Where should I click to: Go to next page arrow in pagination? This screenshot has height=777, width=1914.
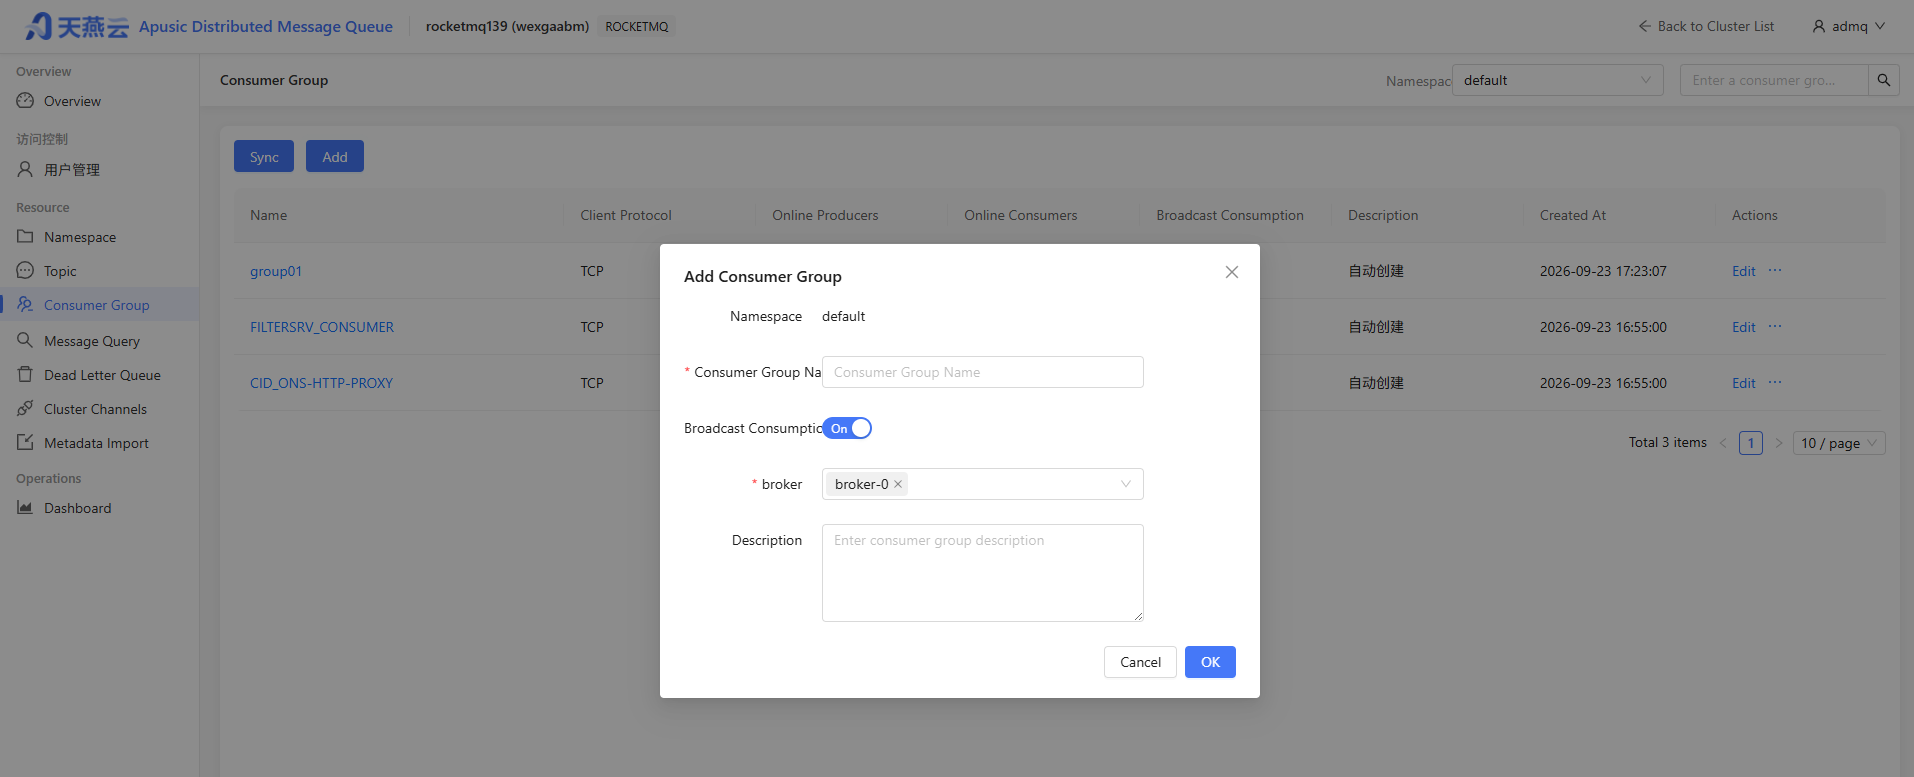point(1779,443)
